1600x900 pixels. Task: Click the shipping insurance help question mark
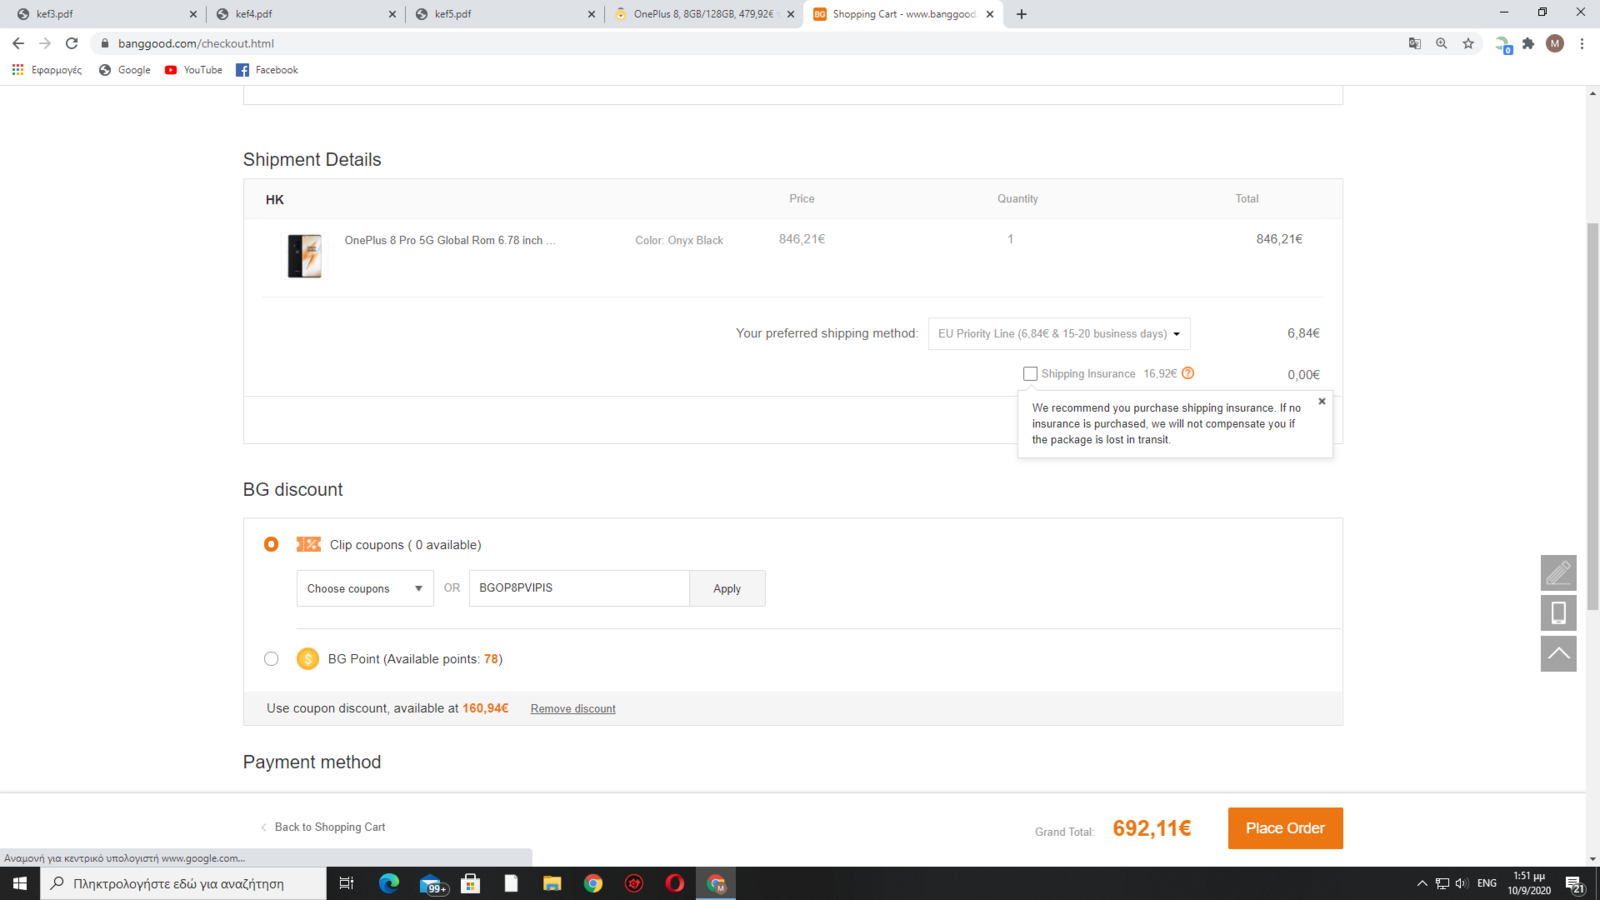point(1188,373)
